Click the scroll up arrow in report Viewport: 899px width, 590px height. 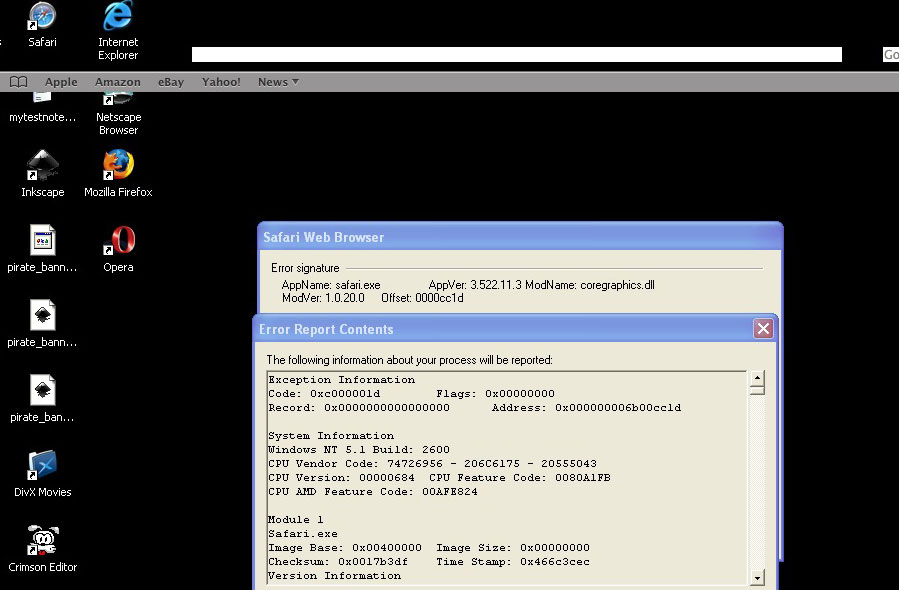pyautogui.click(x=757, y=378)
